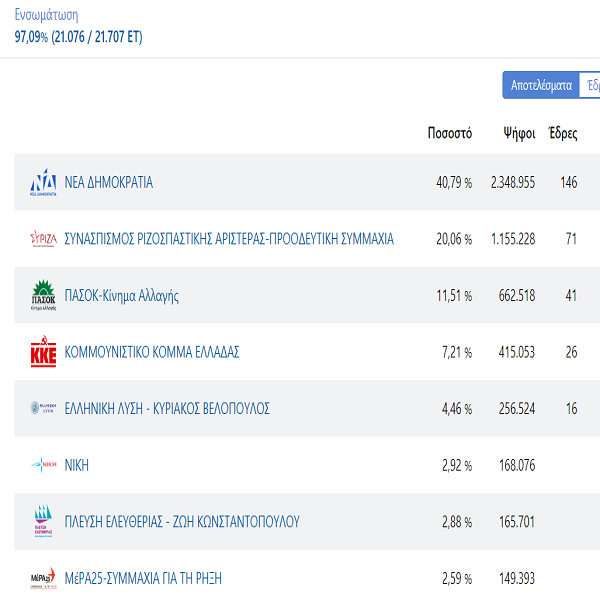This screenshot has width=600, height=600.
Task: Click the Ποσοστό column header
Action: click(450, 133)
